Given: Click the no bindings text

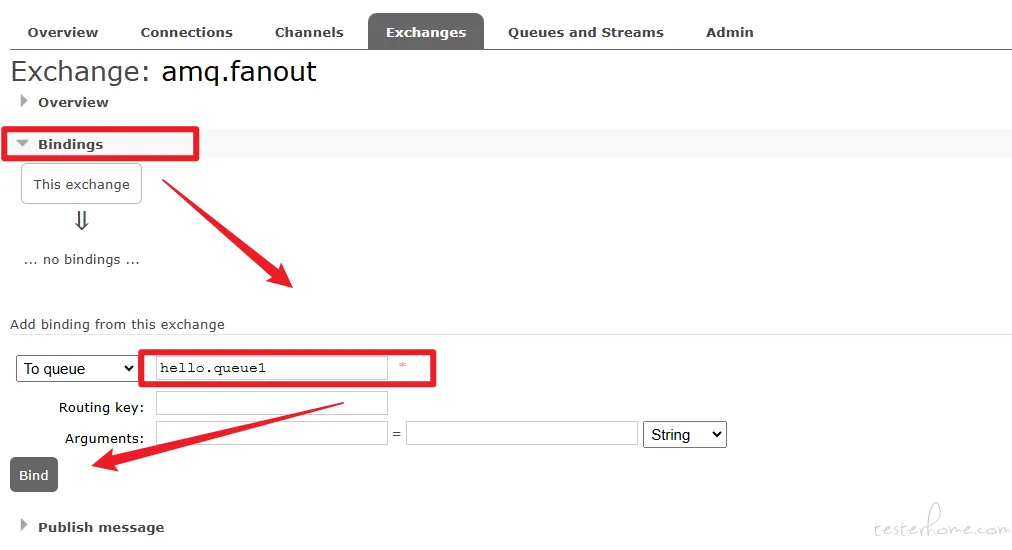Looking at the screenshot, I should [81, 260].
